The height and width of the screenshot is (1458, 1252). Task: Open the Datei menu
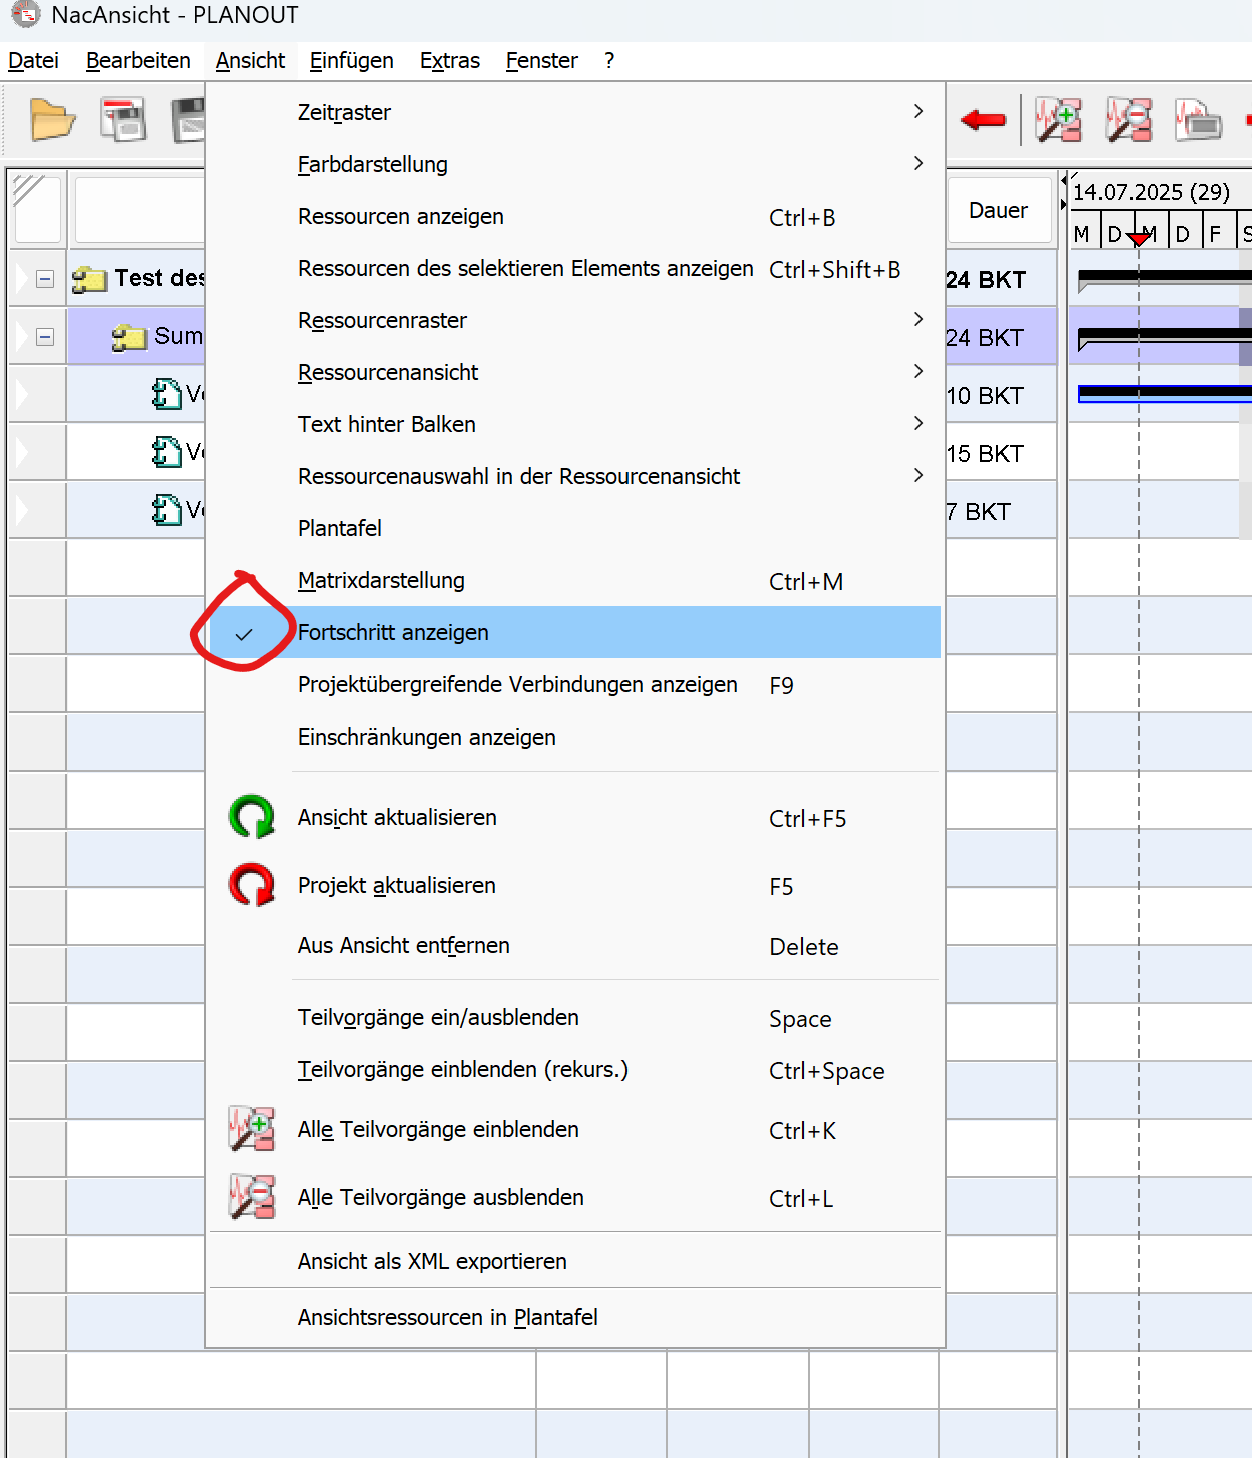click(33, 60)
